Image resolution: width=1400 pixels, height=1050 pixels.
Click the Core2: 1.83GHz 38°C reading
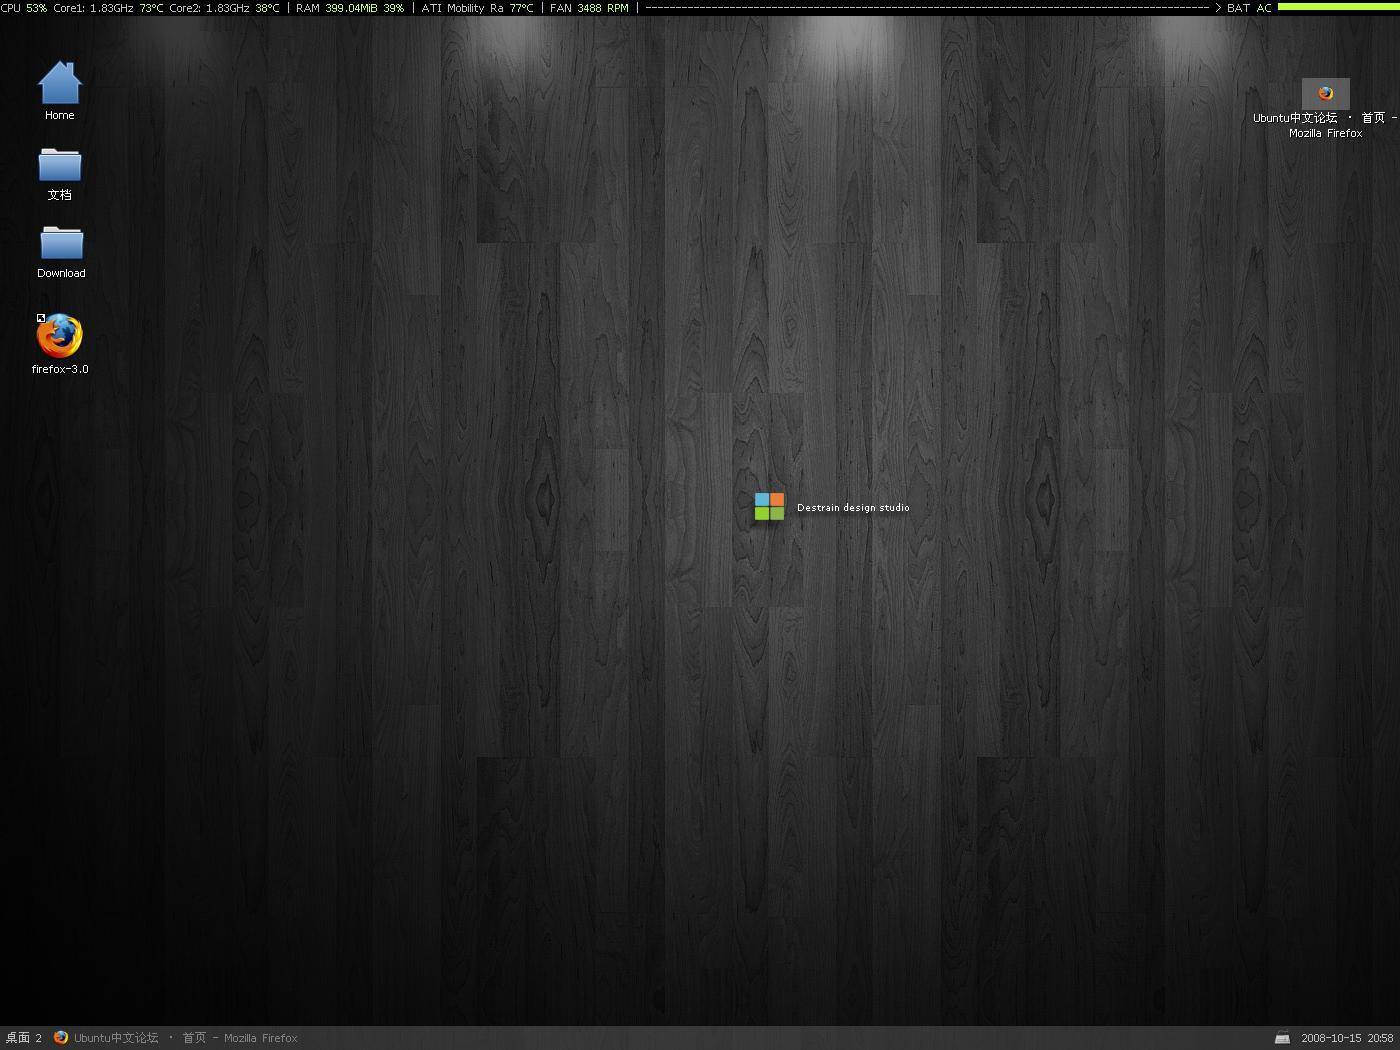pyautogui.click(x=224, y=8)
